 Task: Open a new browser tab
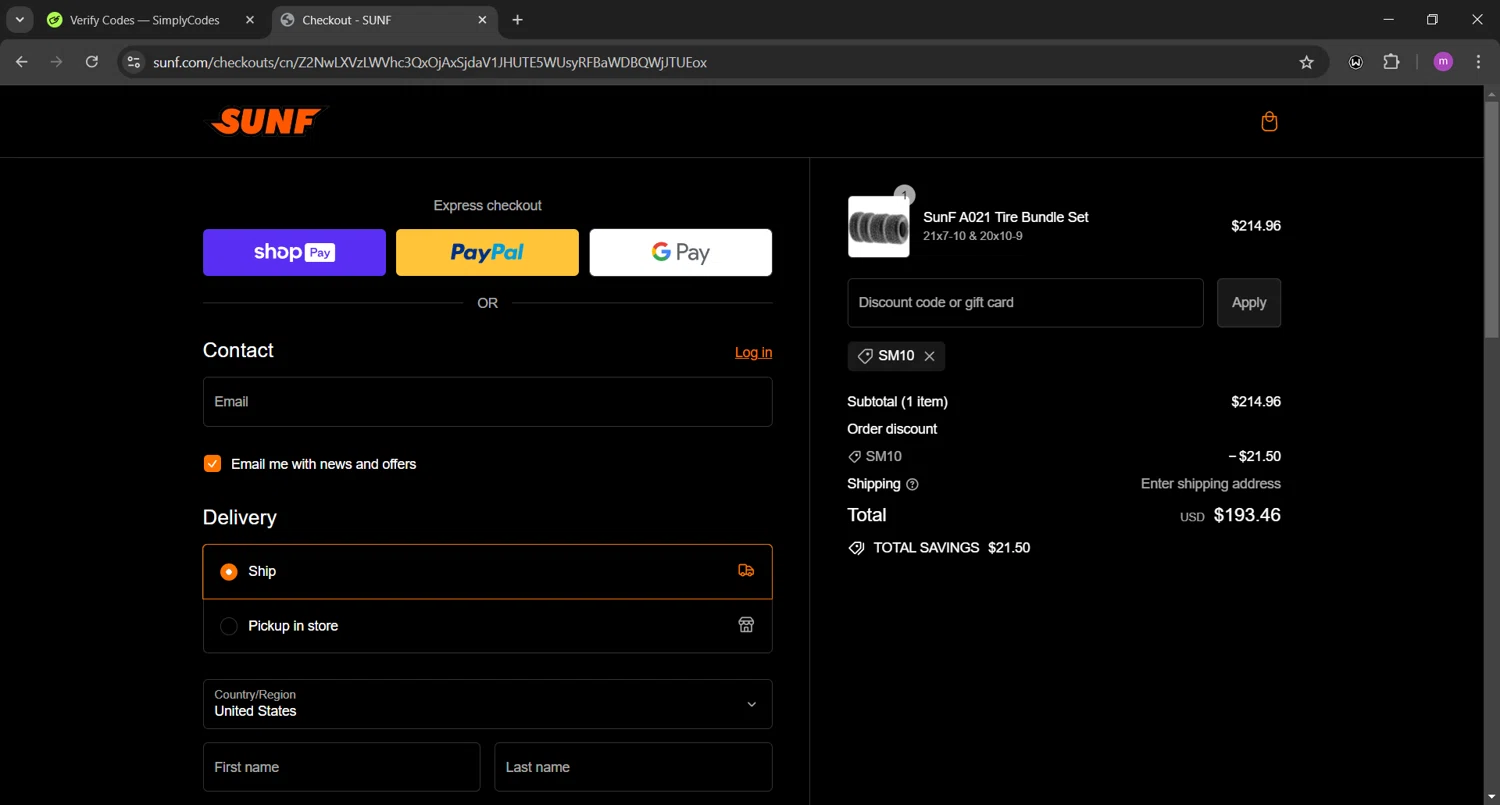tap(517, 20)
